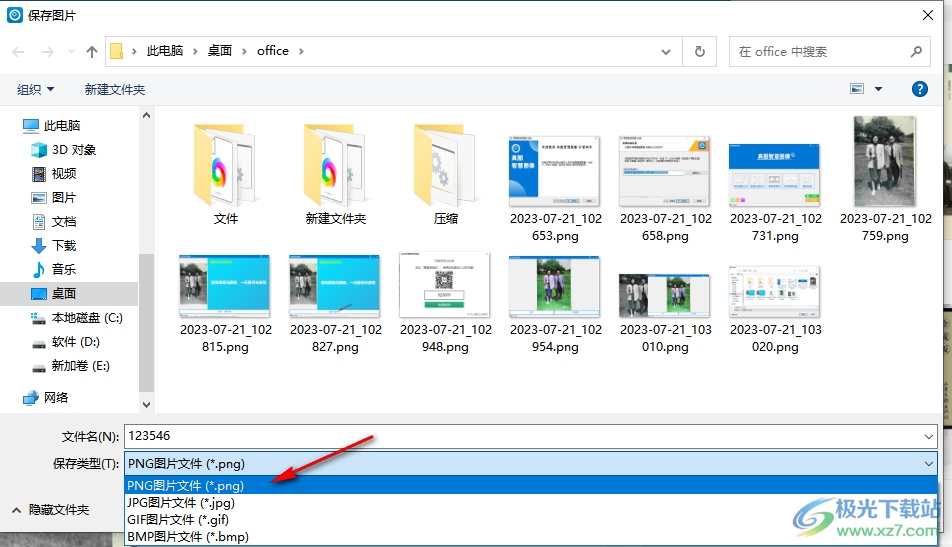Open the address bar history dropdown
The height and width of the screenshot is (547, 952).
pos(667,51)
